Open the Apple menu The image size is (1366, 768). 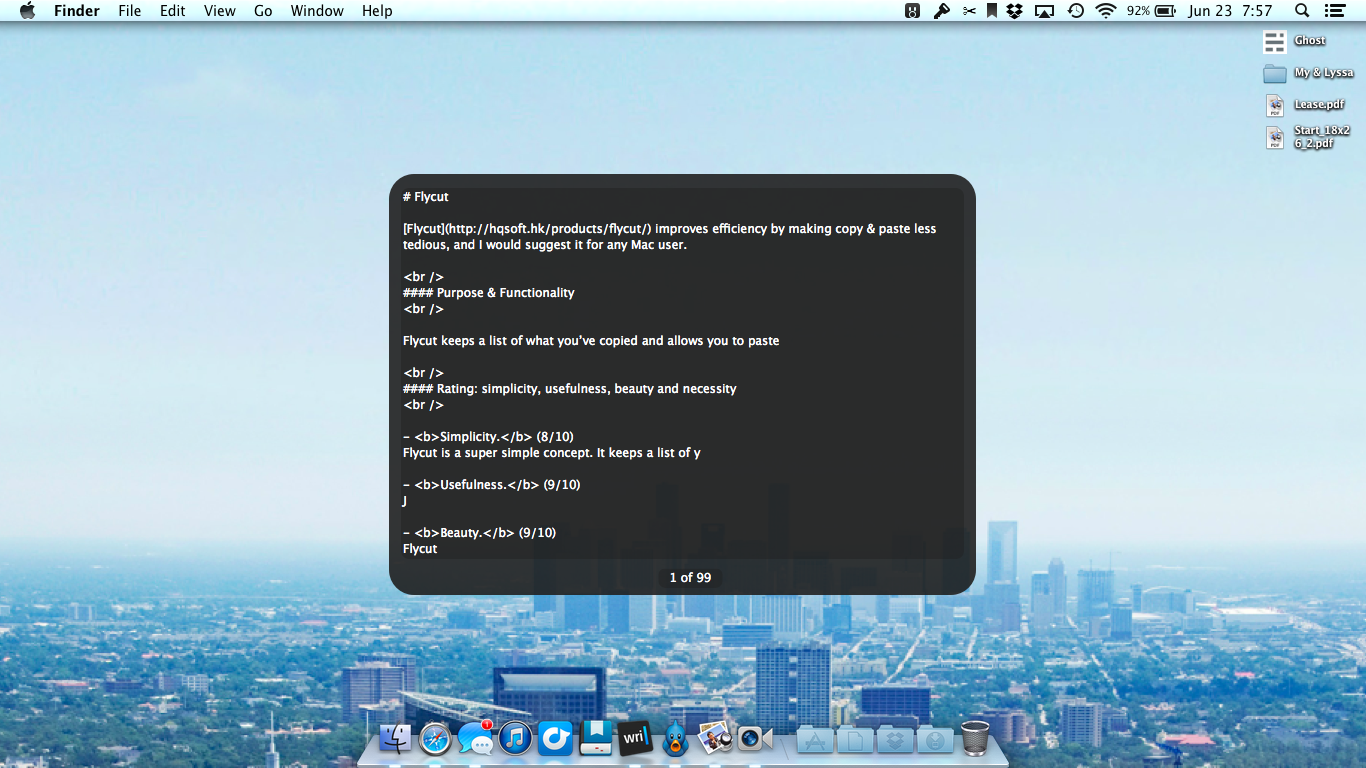[x=27, y=11]
